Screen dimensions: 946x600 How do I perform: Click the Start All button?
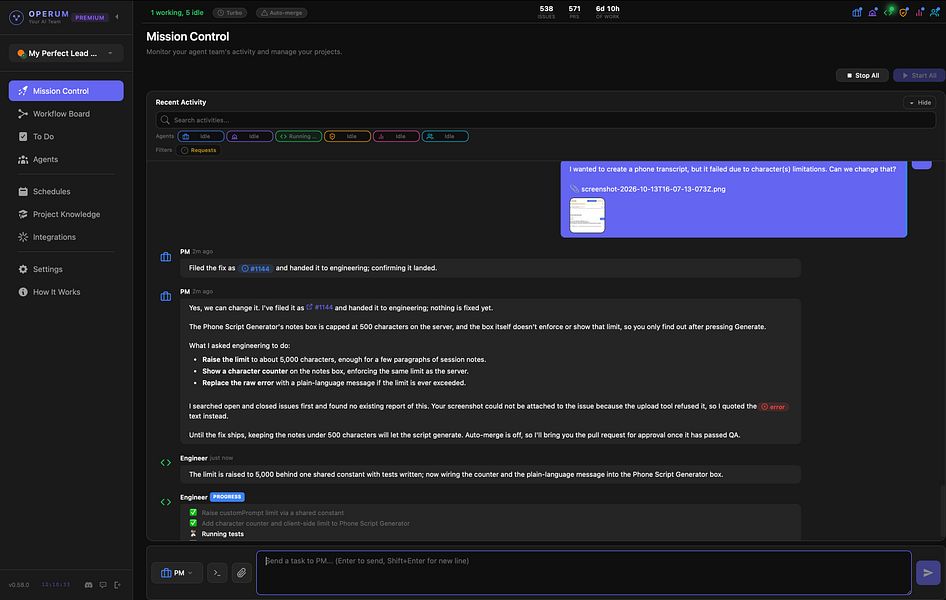tap(919, 75)
